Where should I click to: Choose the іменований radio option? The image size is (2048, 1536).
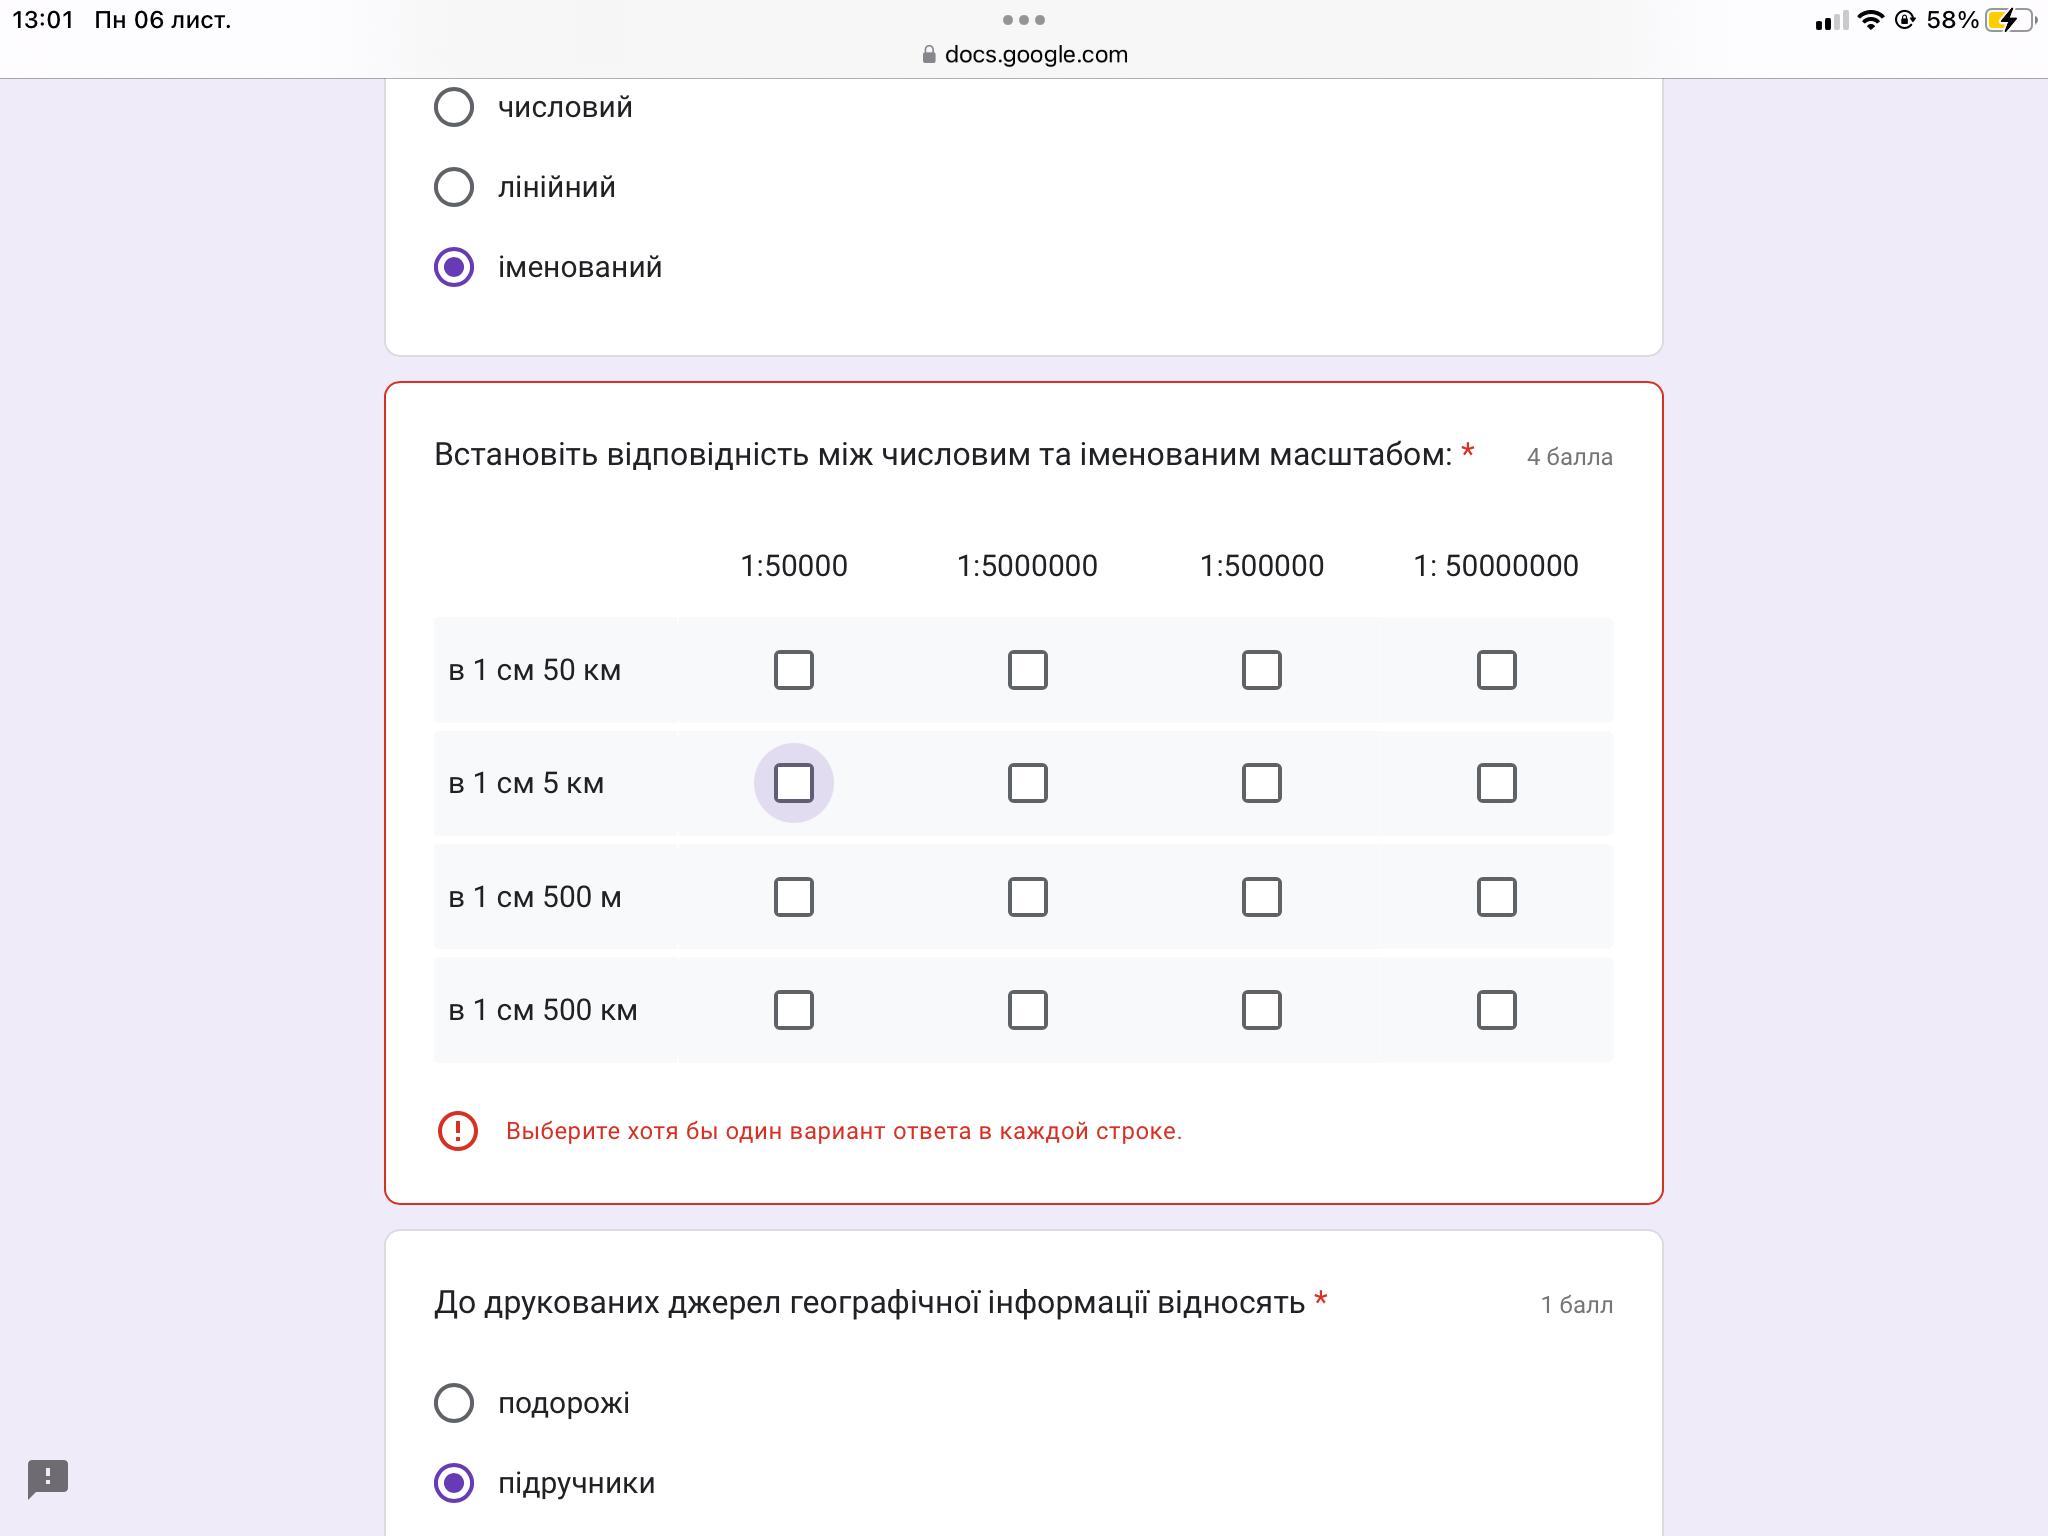454,267
